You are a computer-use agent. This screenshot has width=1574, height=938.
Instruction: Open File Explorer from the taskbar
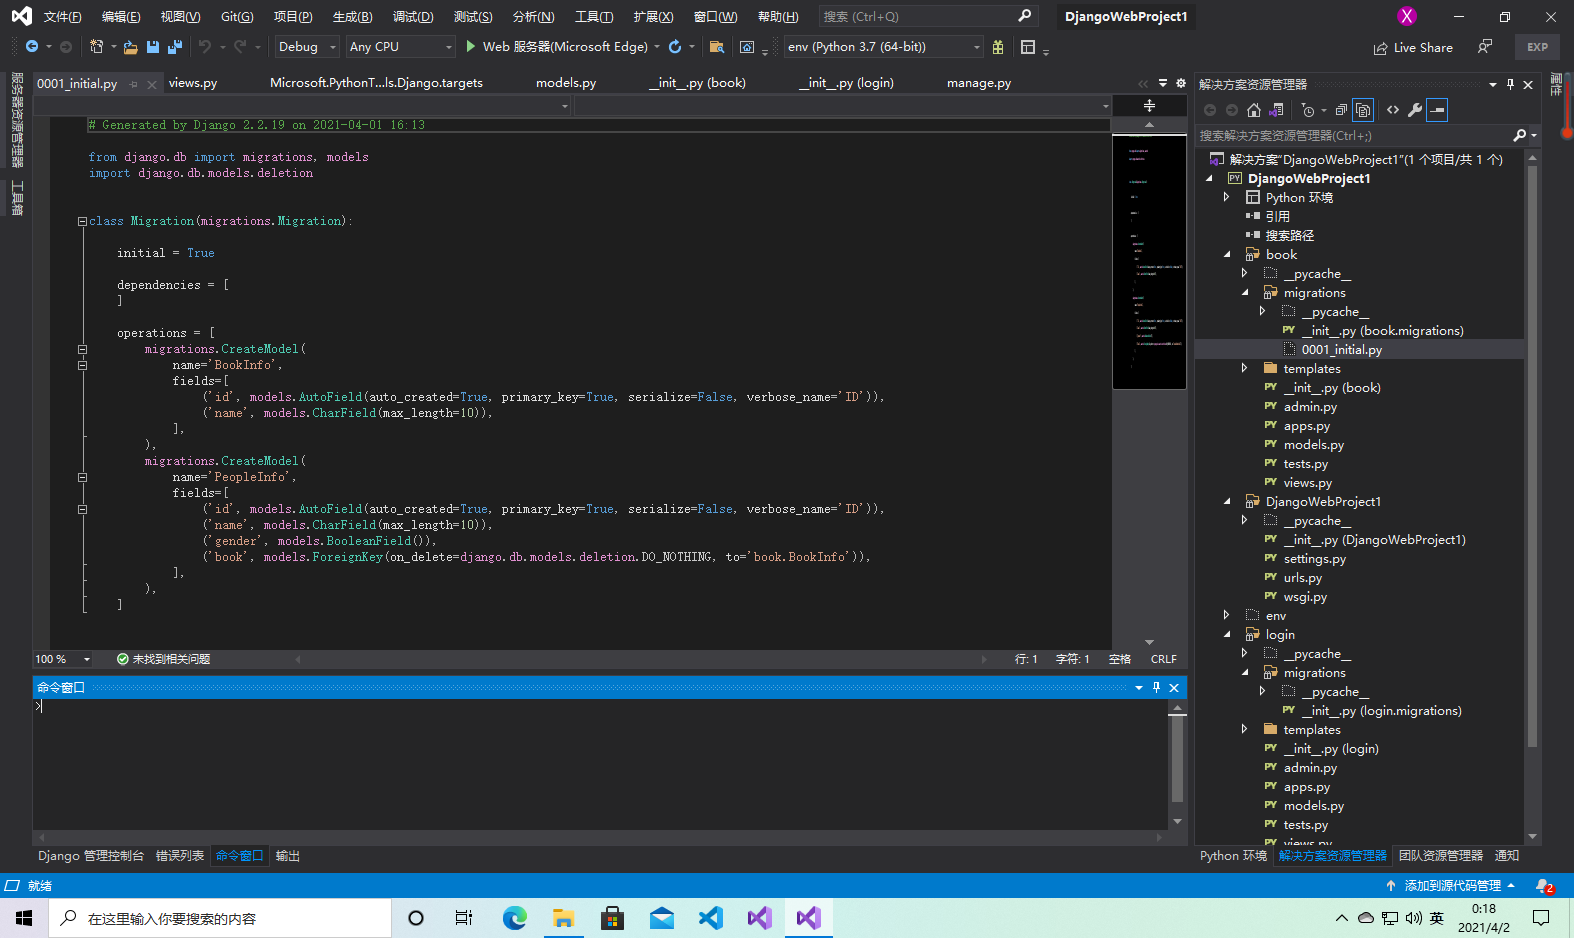click(564, 918)
